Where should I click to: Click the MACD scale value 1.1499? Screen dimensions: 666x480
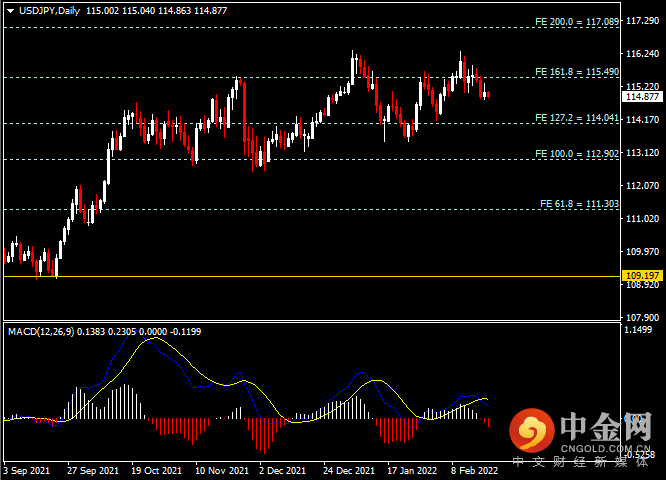[638, 329]
